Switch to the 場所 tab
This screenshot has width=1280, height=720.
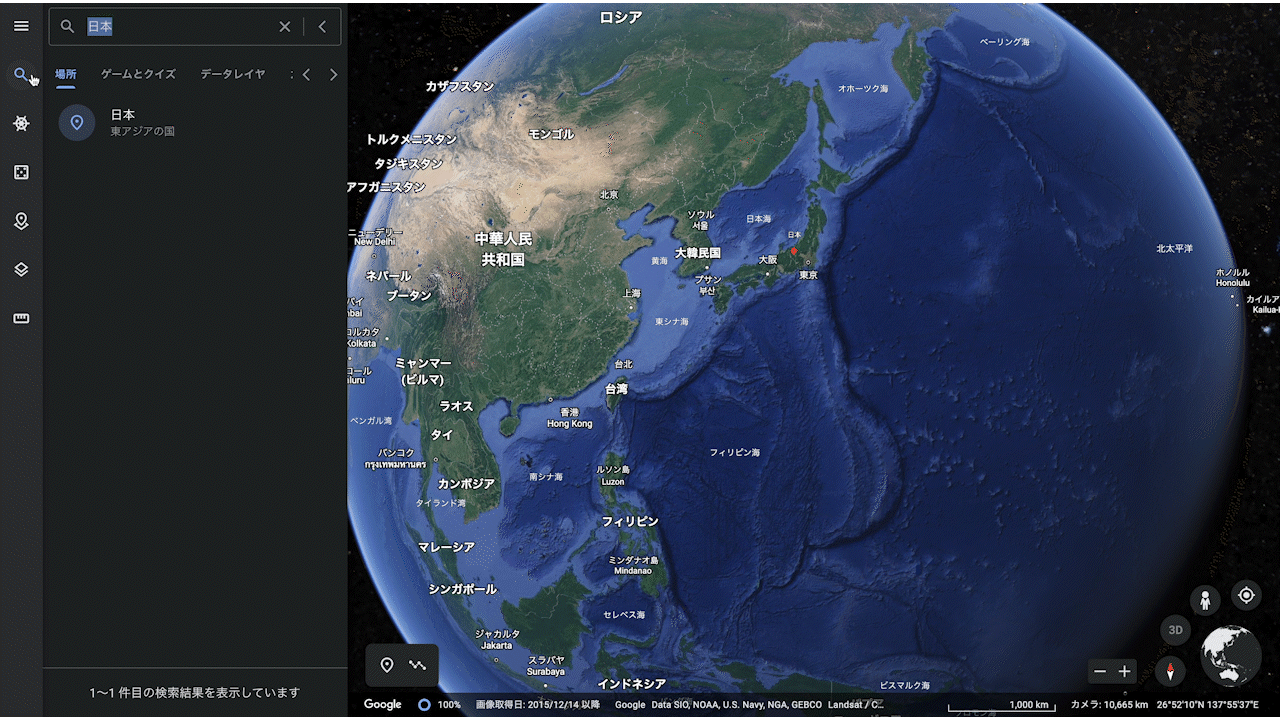tap(65, 74)
